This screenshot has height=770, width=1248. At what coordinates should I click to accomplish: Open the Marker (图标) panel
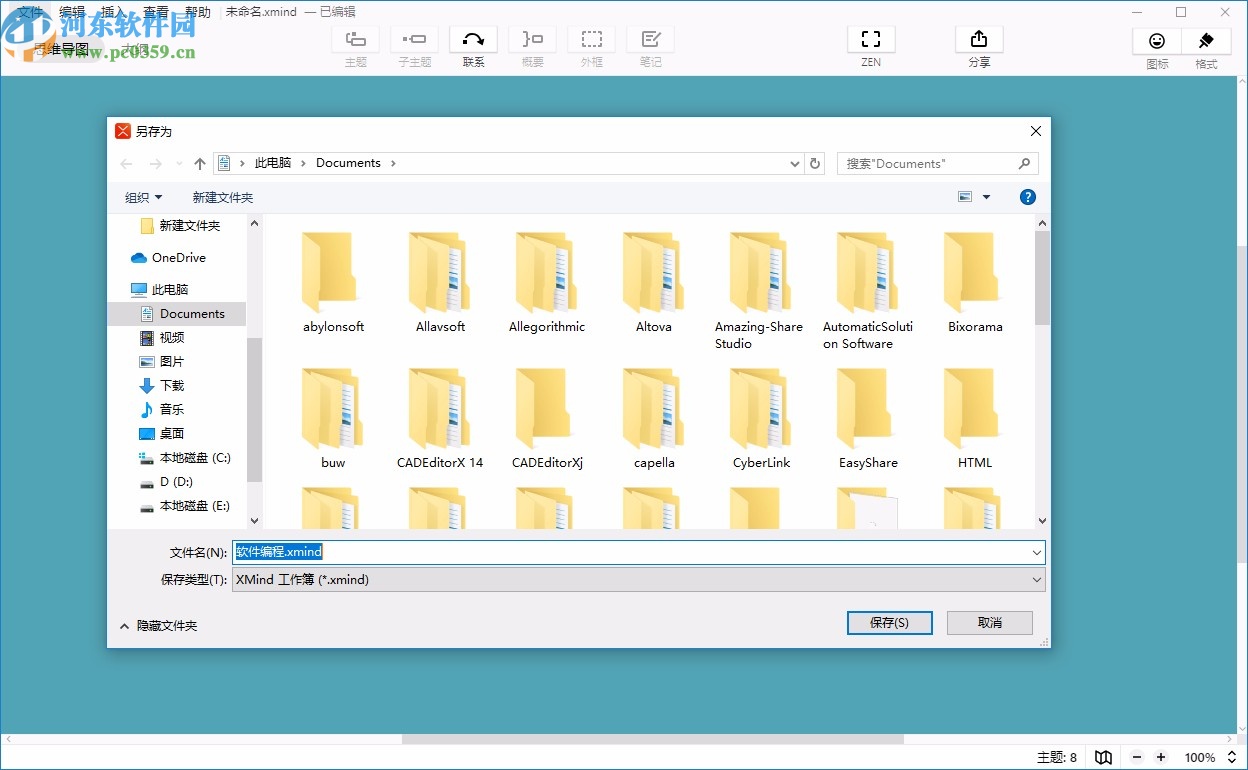click(1156, 45)
